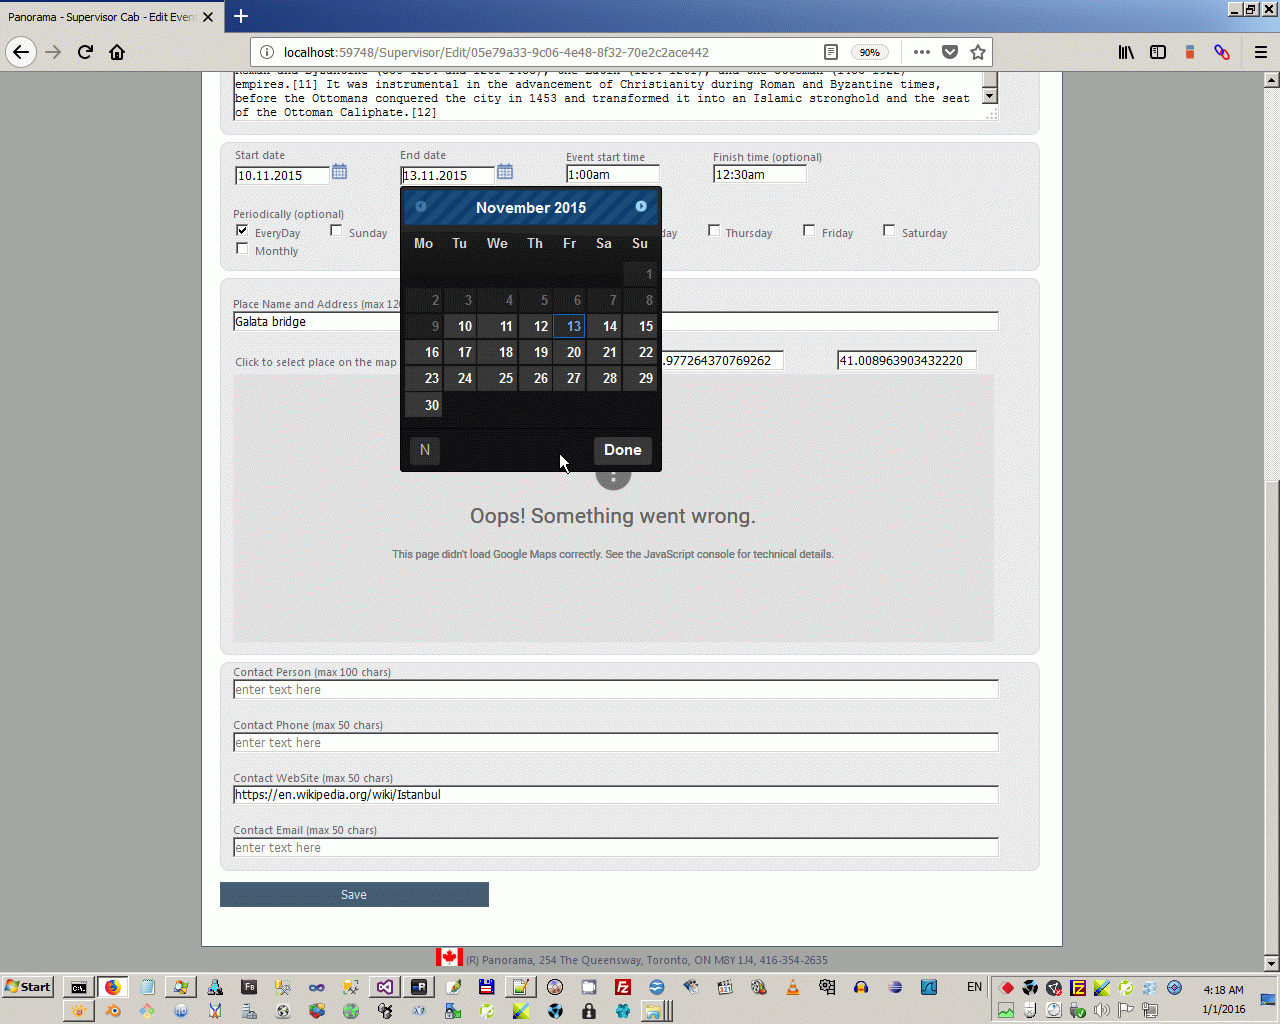Open the Windows Start menu
The height and width of the screenshot is (1024, 1280).
point(28,987)
